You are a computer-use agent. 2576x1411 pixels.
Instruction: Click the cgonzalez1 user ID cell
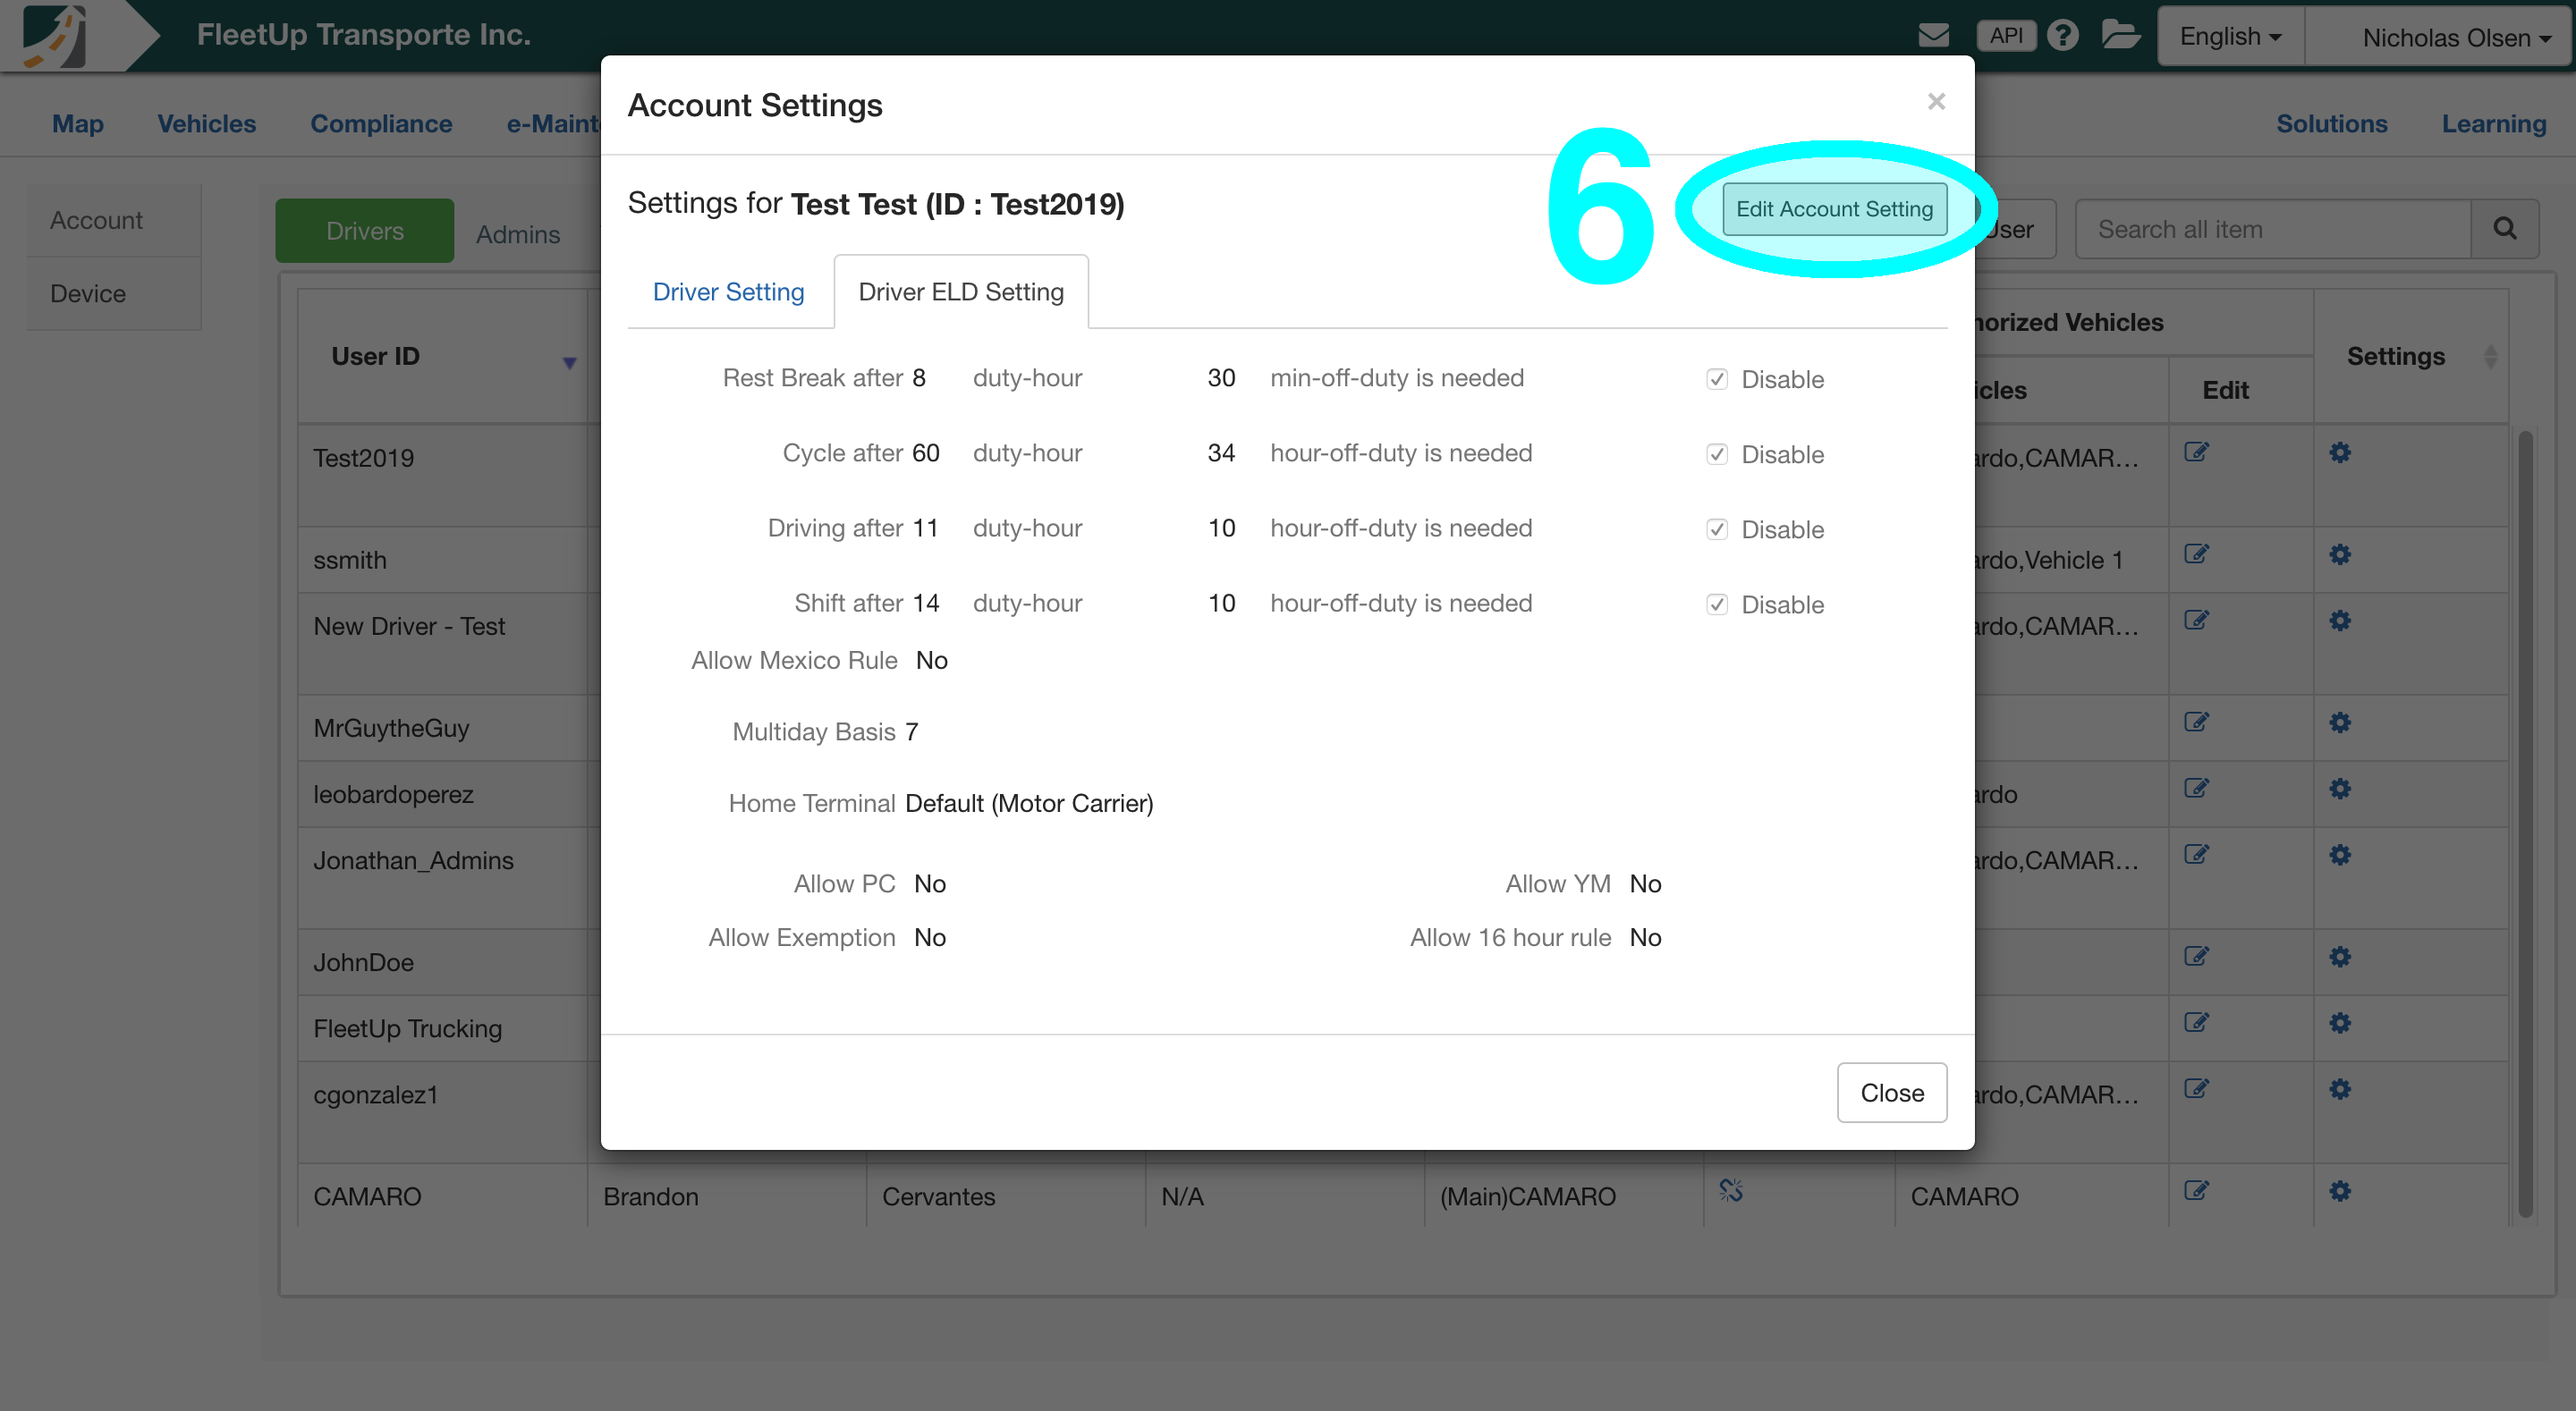point(443,1112)
